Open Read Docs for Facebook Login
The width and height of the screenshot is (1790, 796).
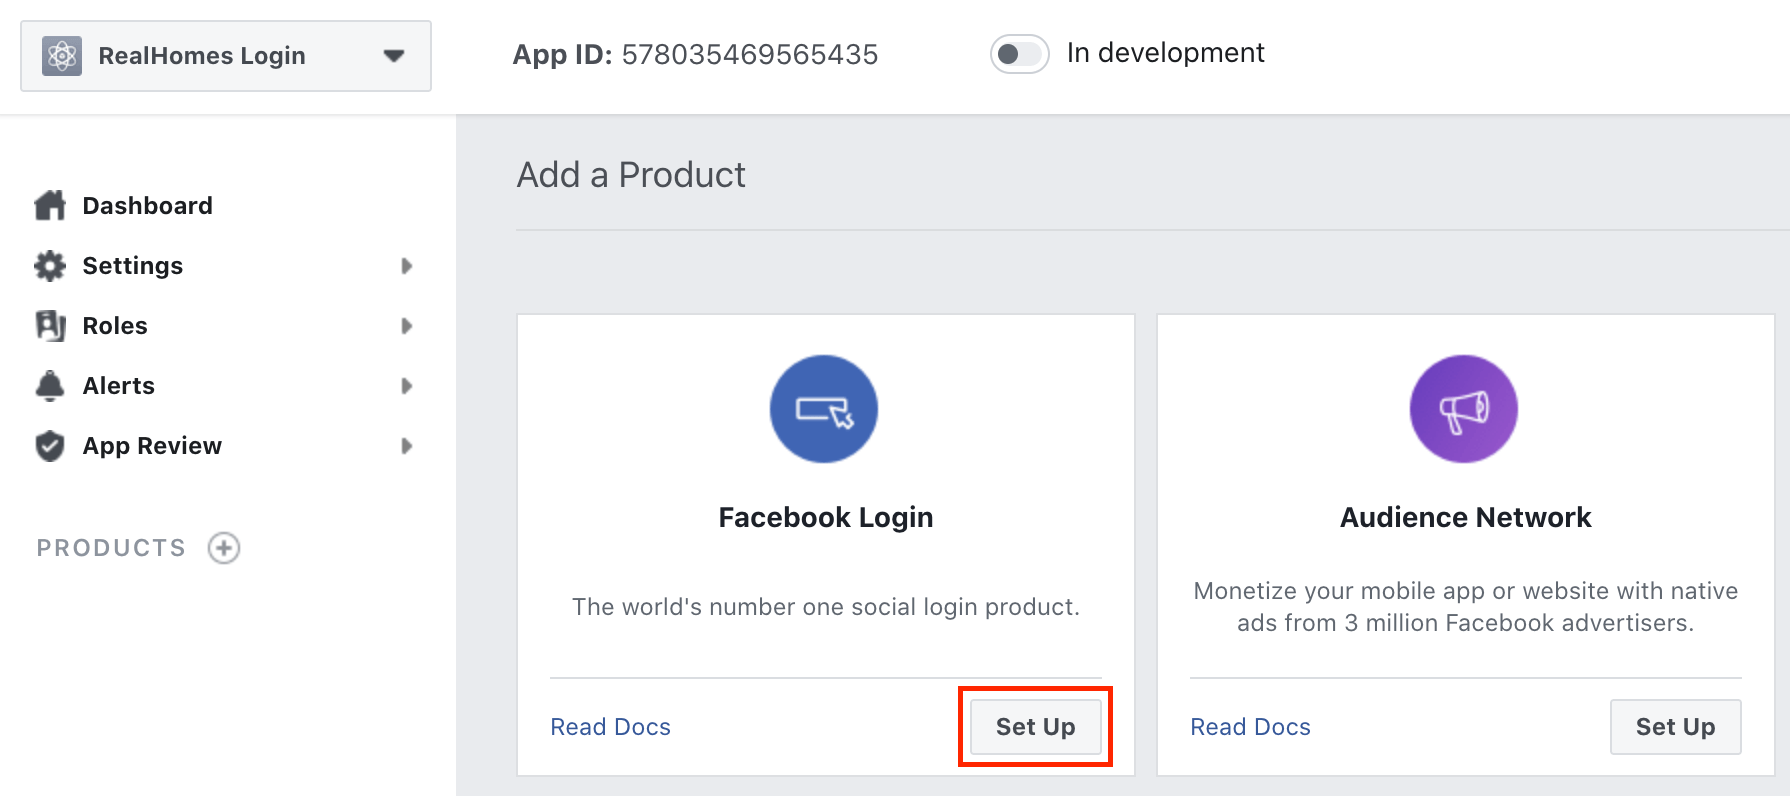(611, 727)
